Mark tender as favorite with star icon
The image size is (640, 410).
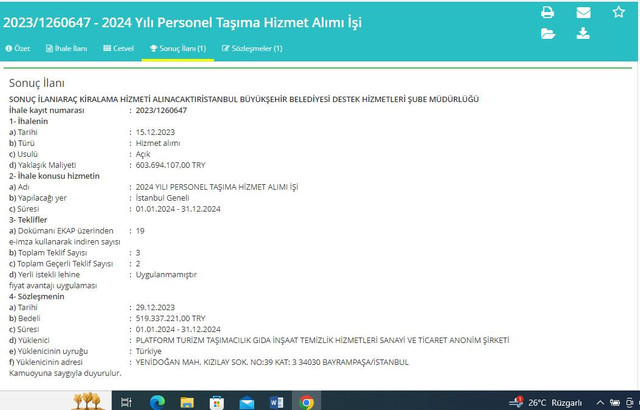(x=619, y=13)
